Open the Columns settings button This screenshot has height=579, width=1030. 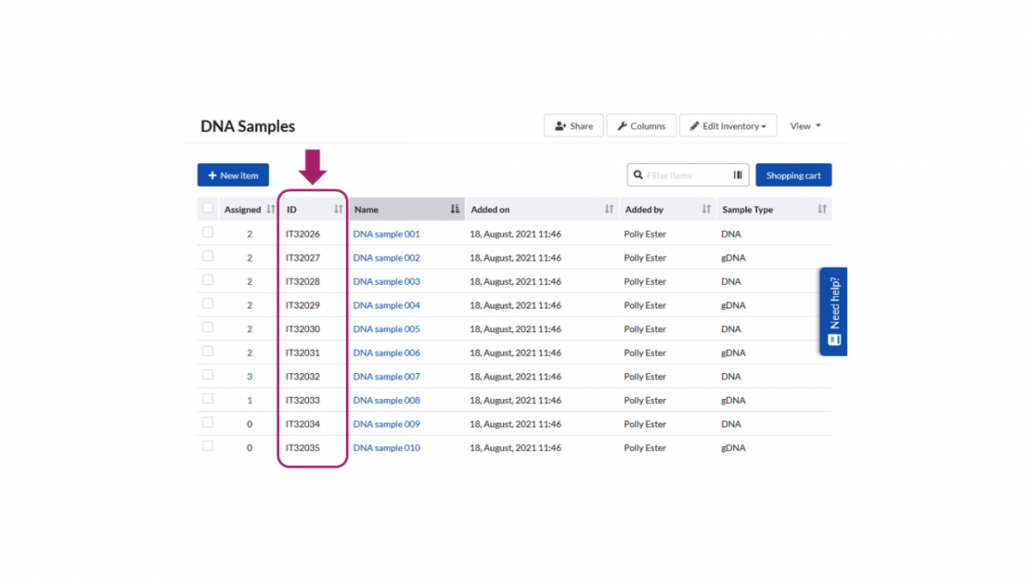pos(641,126)
